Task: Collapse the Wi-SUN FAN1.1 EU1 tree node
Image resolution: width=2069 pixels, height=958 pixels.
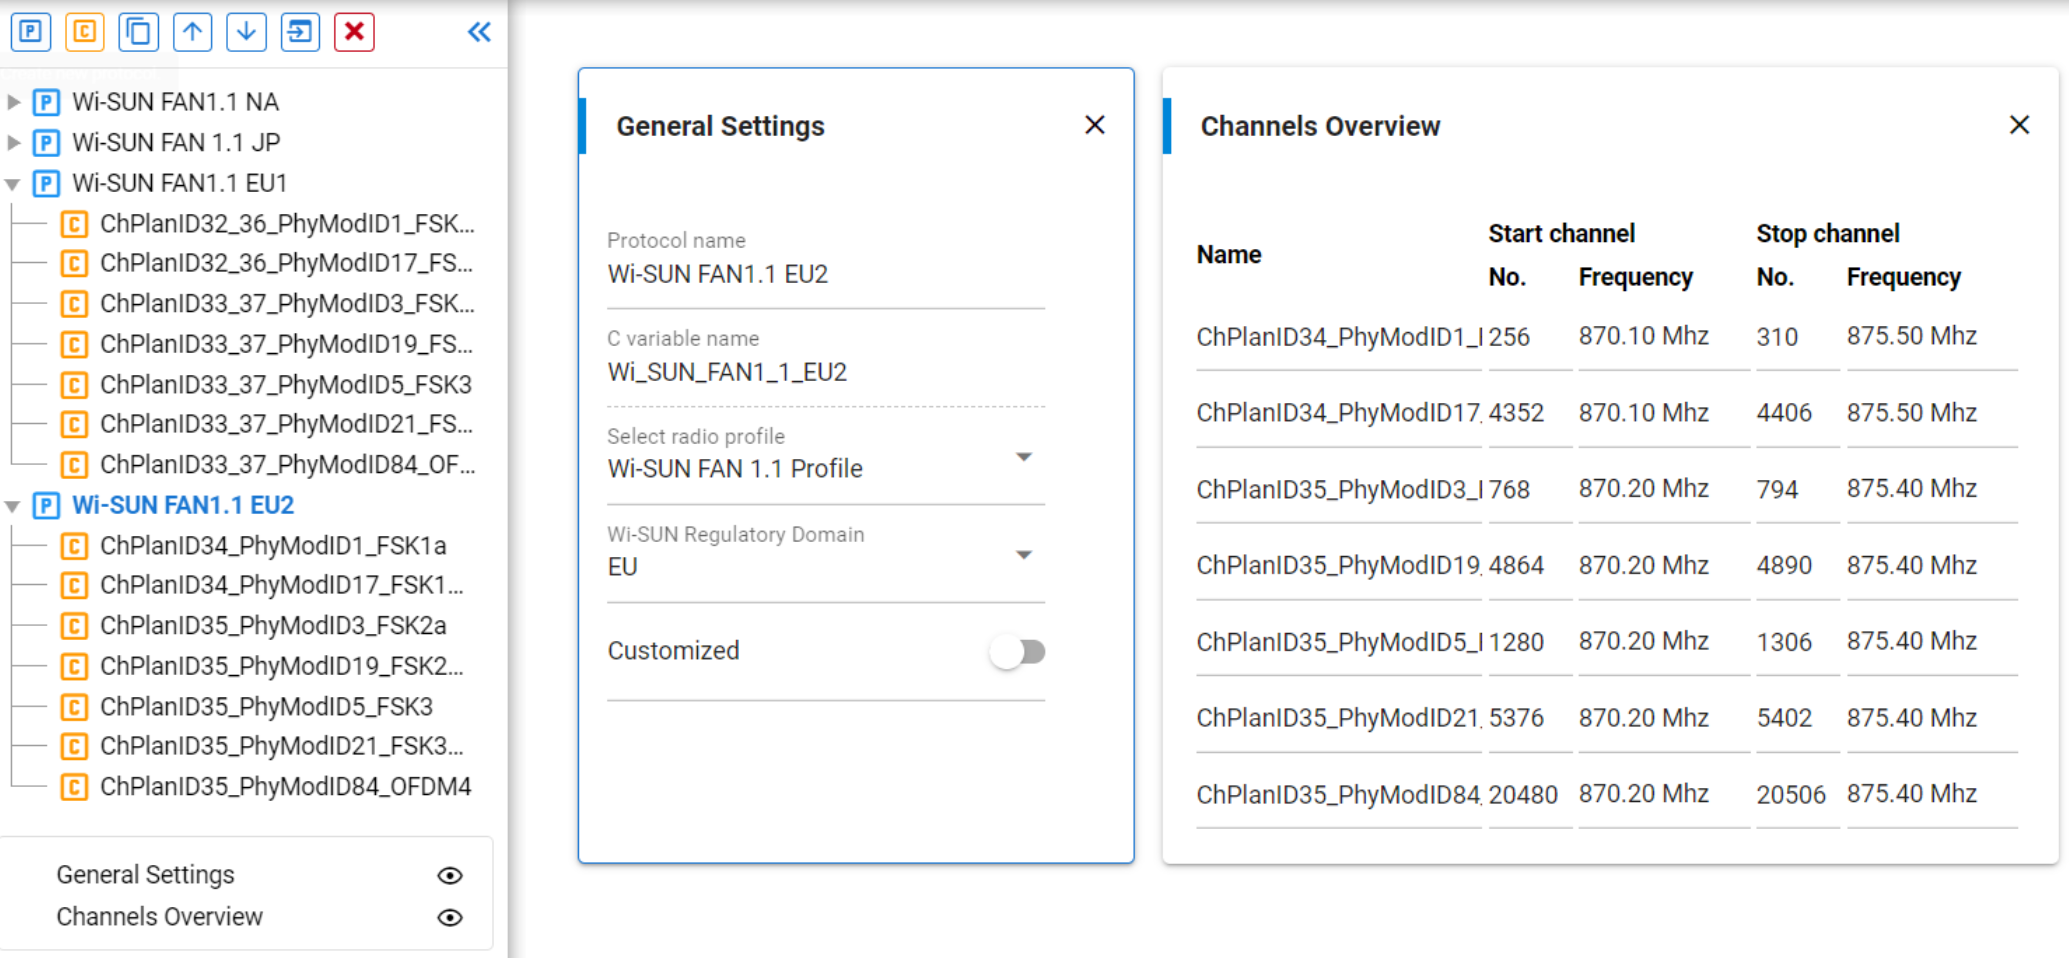Action: pyautogui.click(x=13, y=184)
